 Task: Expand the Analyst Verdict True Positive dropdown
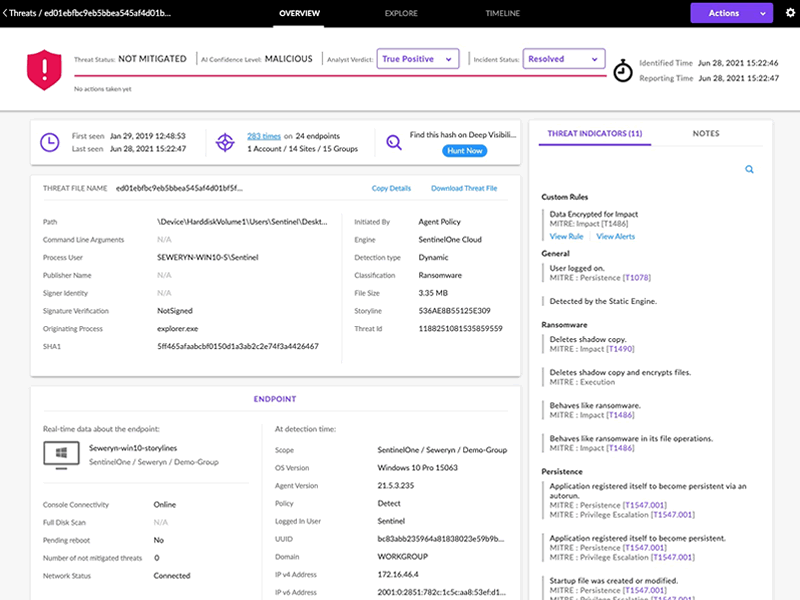pos(418,59)
